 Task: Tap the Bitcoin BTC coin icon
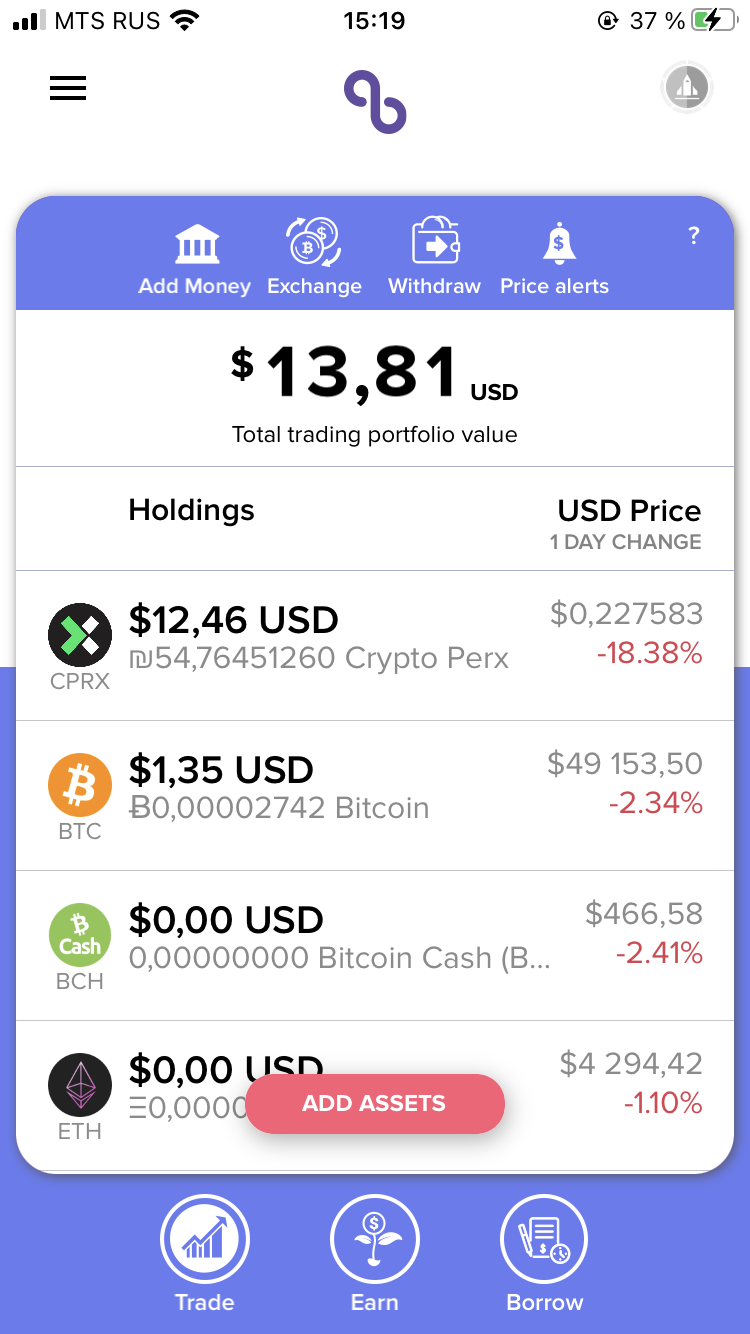click(x=80, y=784)
